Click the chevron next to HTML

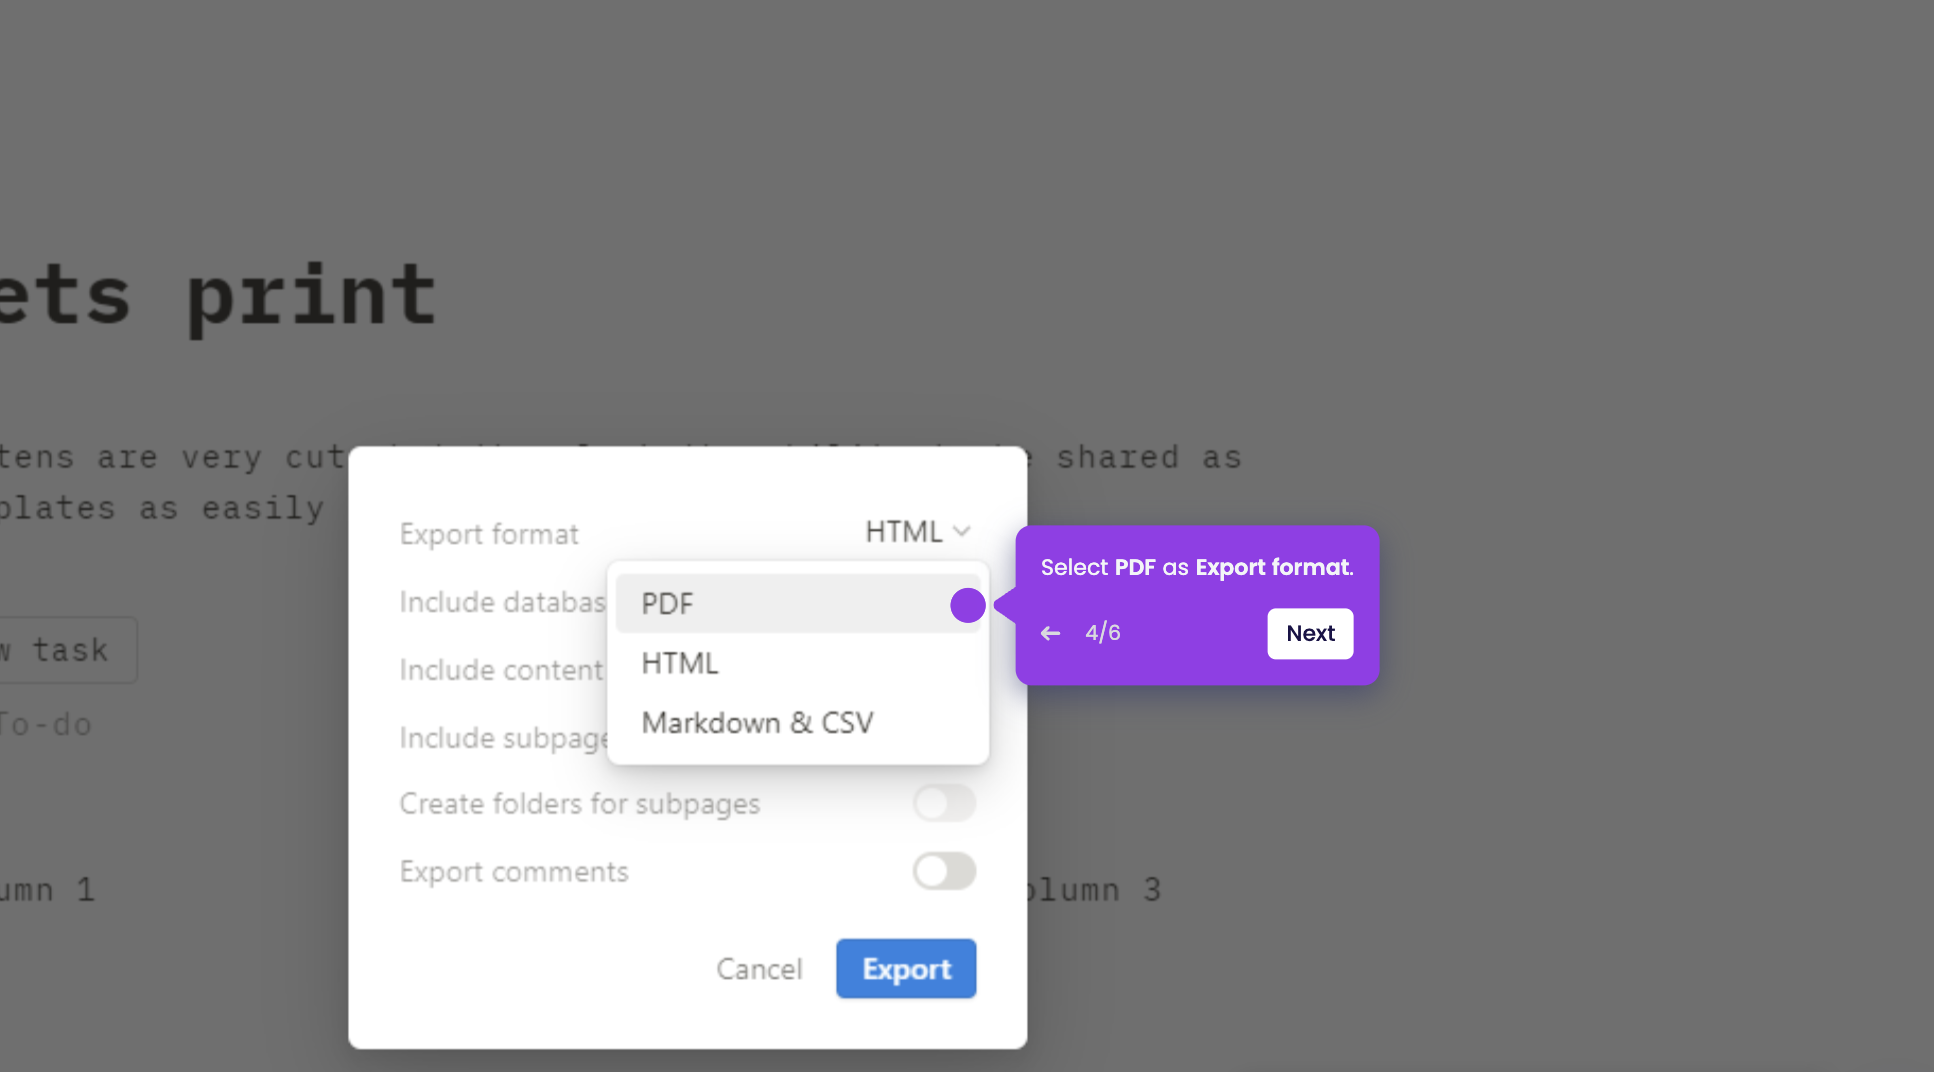point(962,531)
